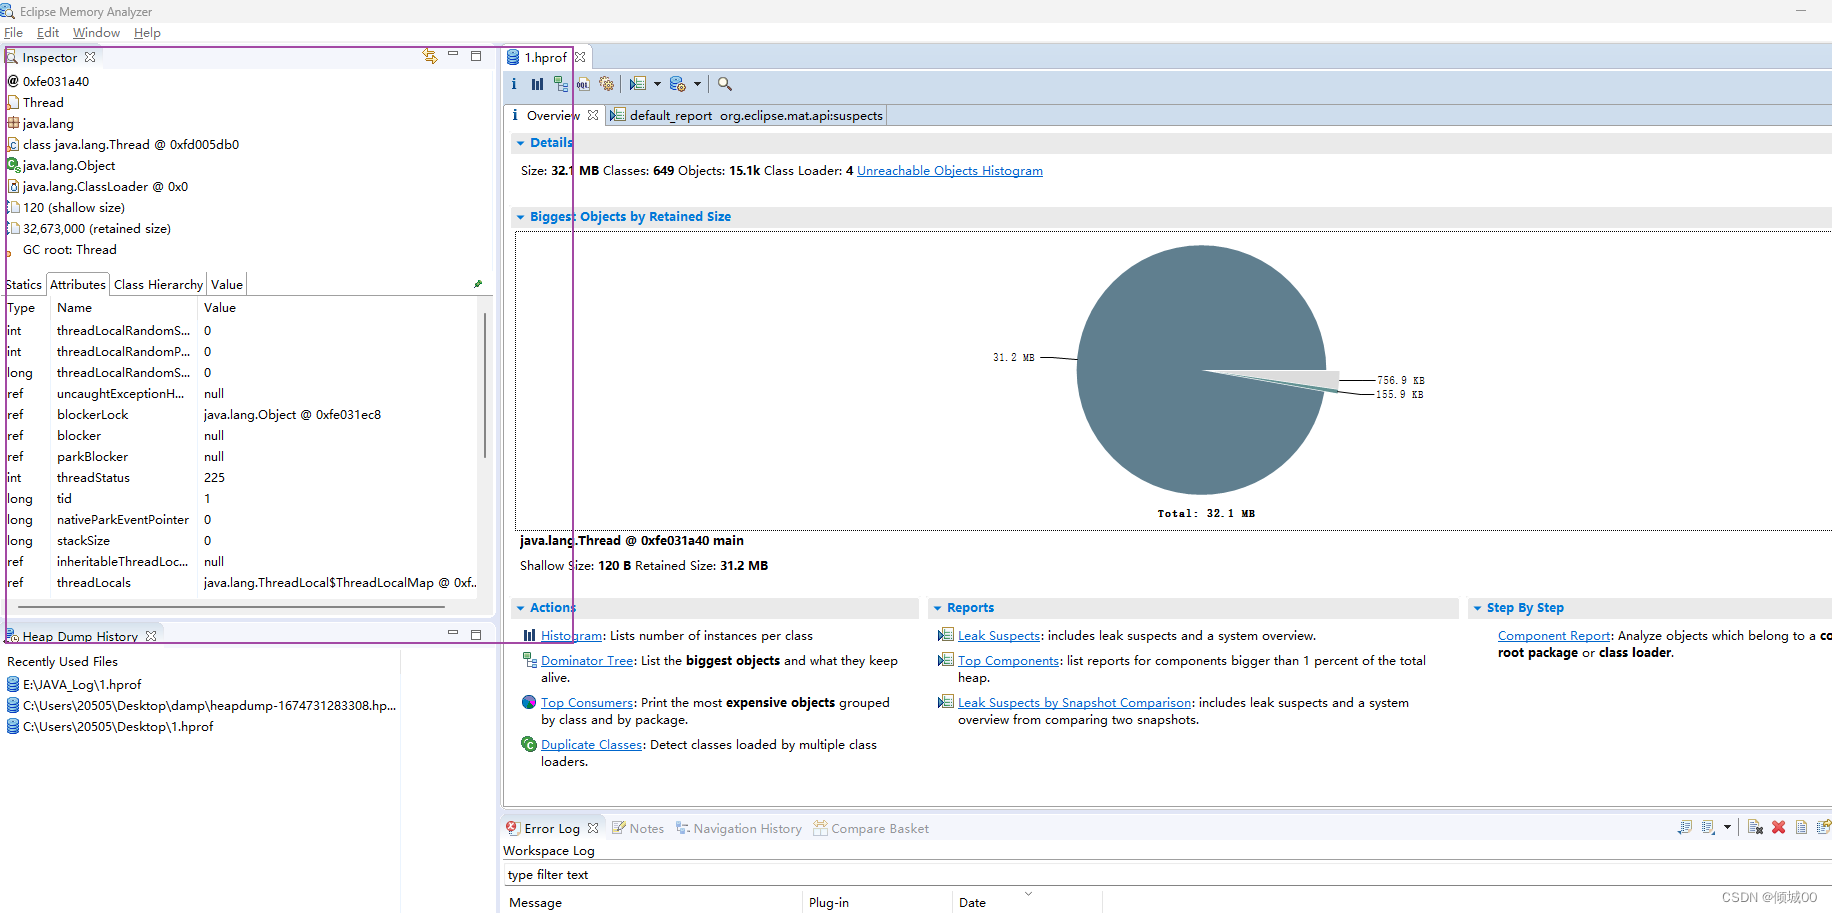Close the Inspector view tab
The height and width of the screenshot is (913, 1832).
90,57
